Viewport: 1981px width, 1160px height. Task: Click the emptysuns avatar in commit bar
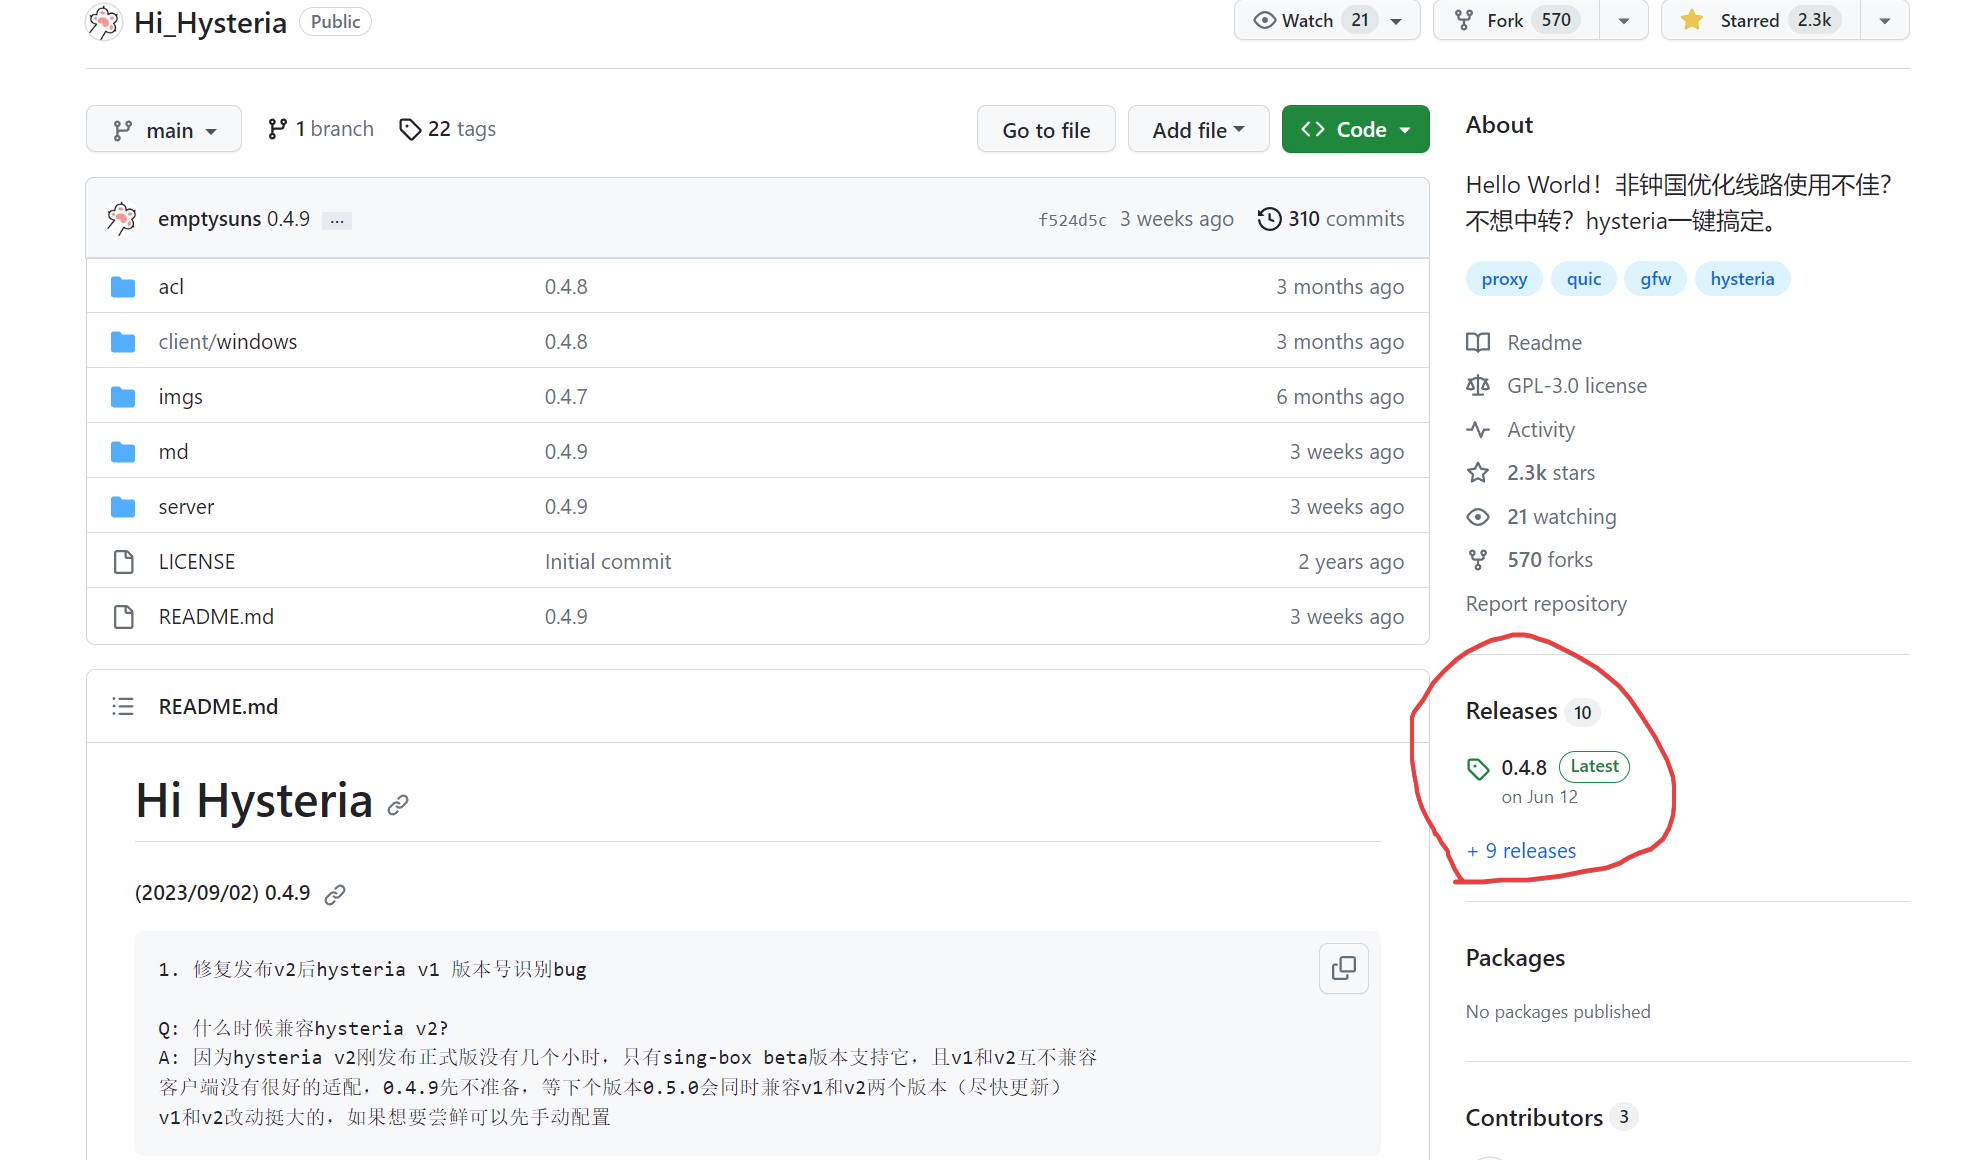tap(122, 218)
